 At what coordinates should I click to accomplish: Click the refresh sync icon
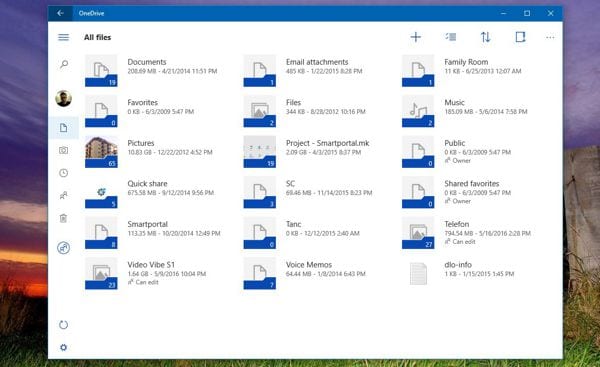tap(64, 325)
